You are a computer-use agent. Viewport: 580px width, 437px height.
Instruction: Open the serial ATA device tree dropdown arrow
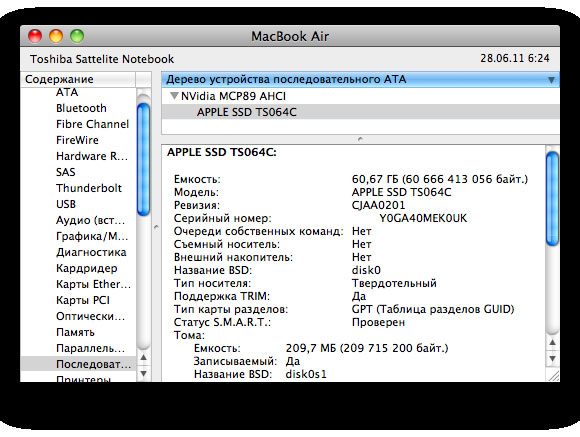pos(551,80)
